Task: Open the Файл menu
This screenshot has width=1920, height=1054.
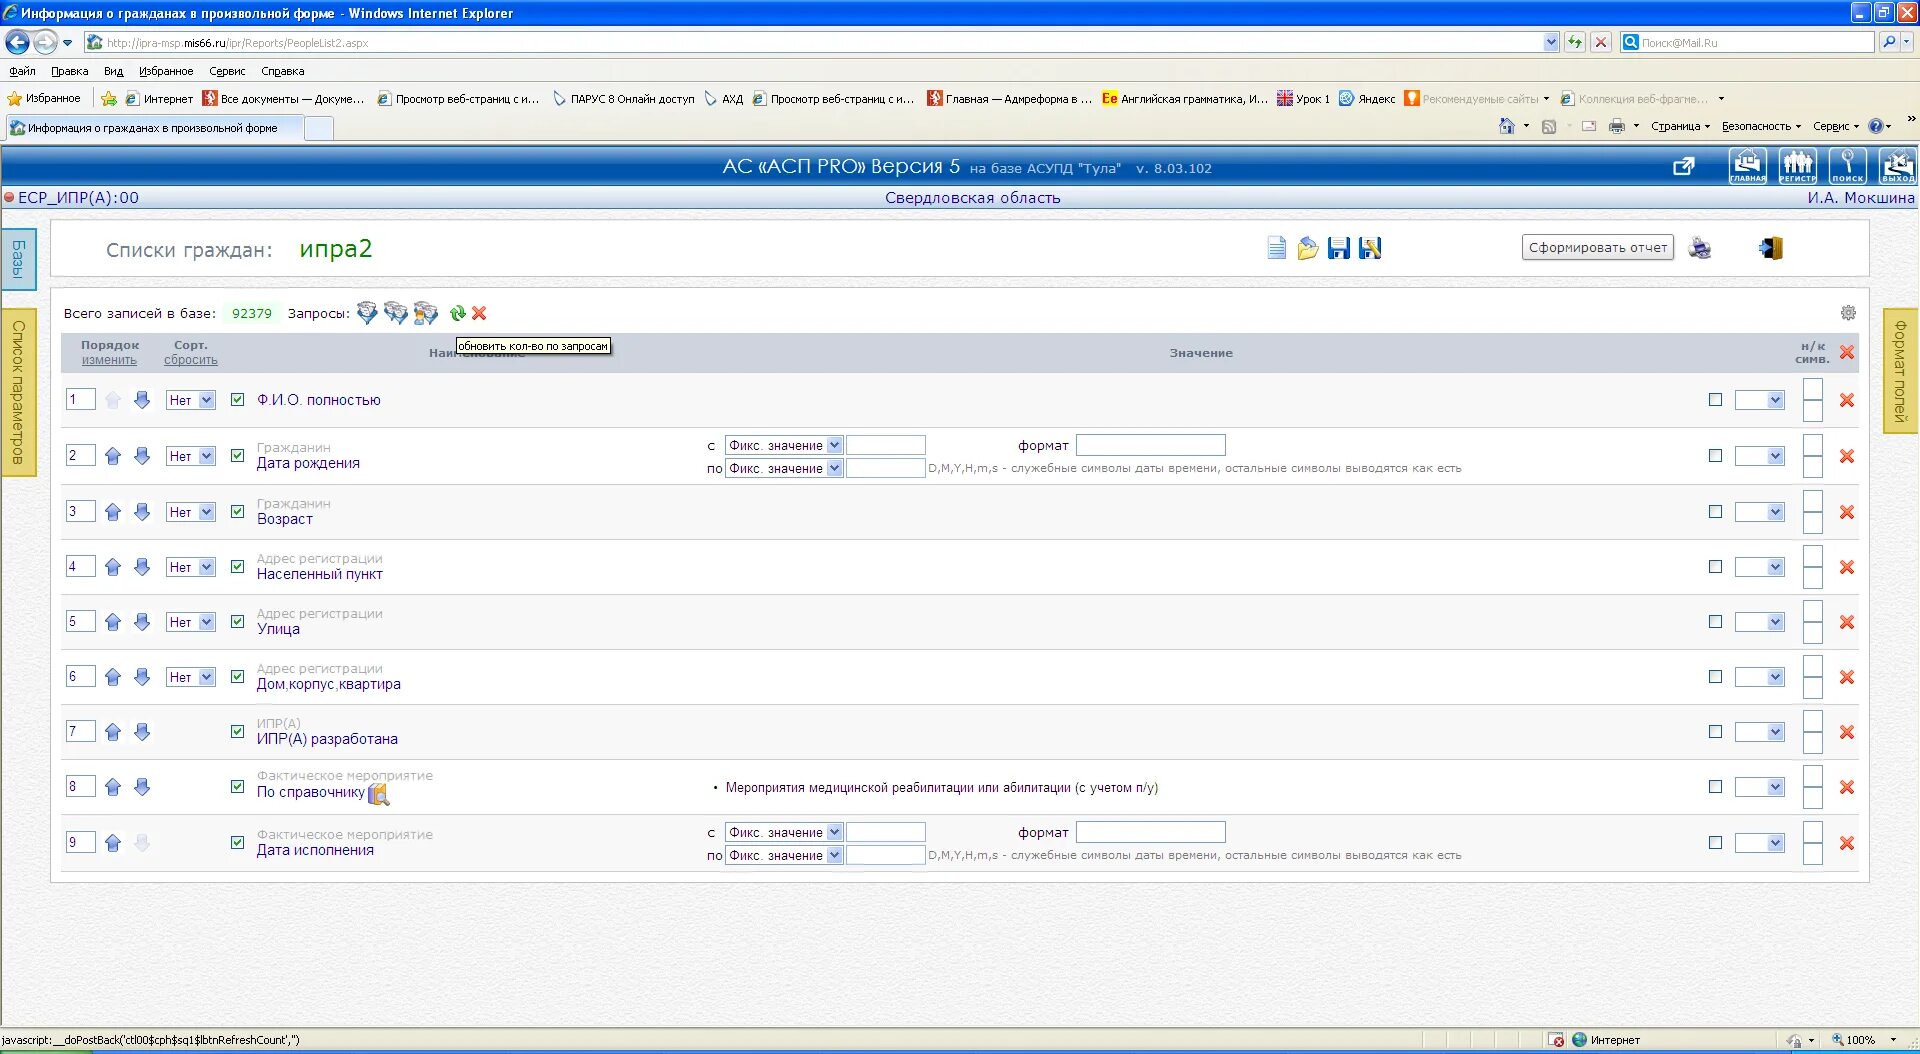Action: pos(22,71)
